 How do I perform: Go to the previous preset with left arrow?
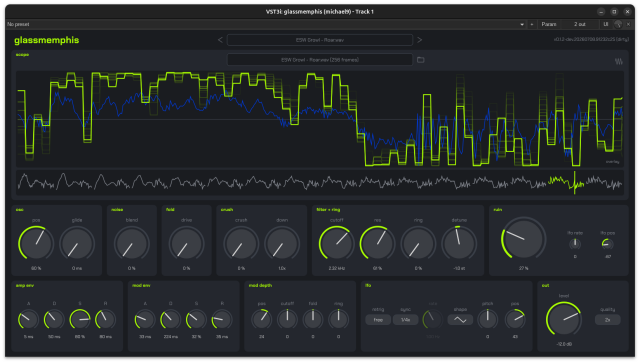(220, 40)
